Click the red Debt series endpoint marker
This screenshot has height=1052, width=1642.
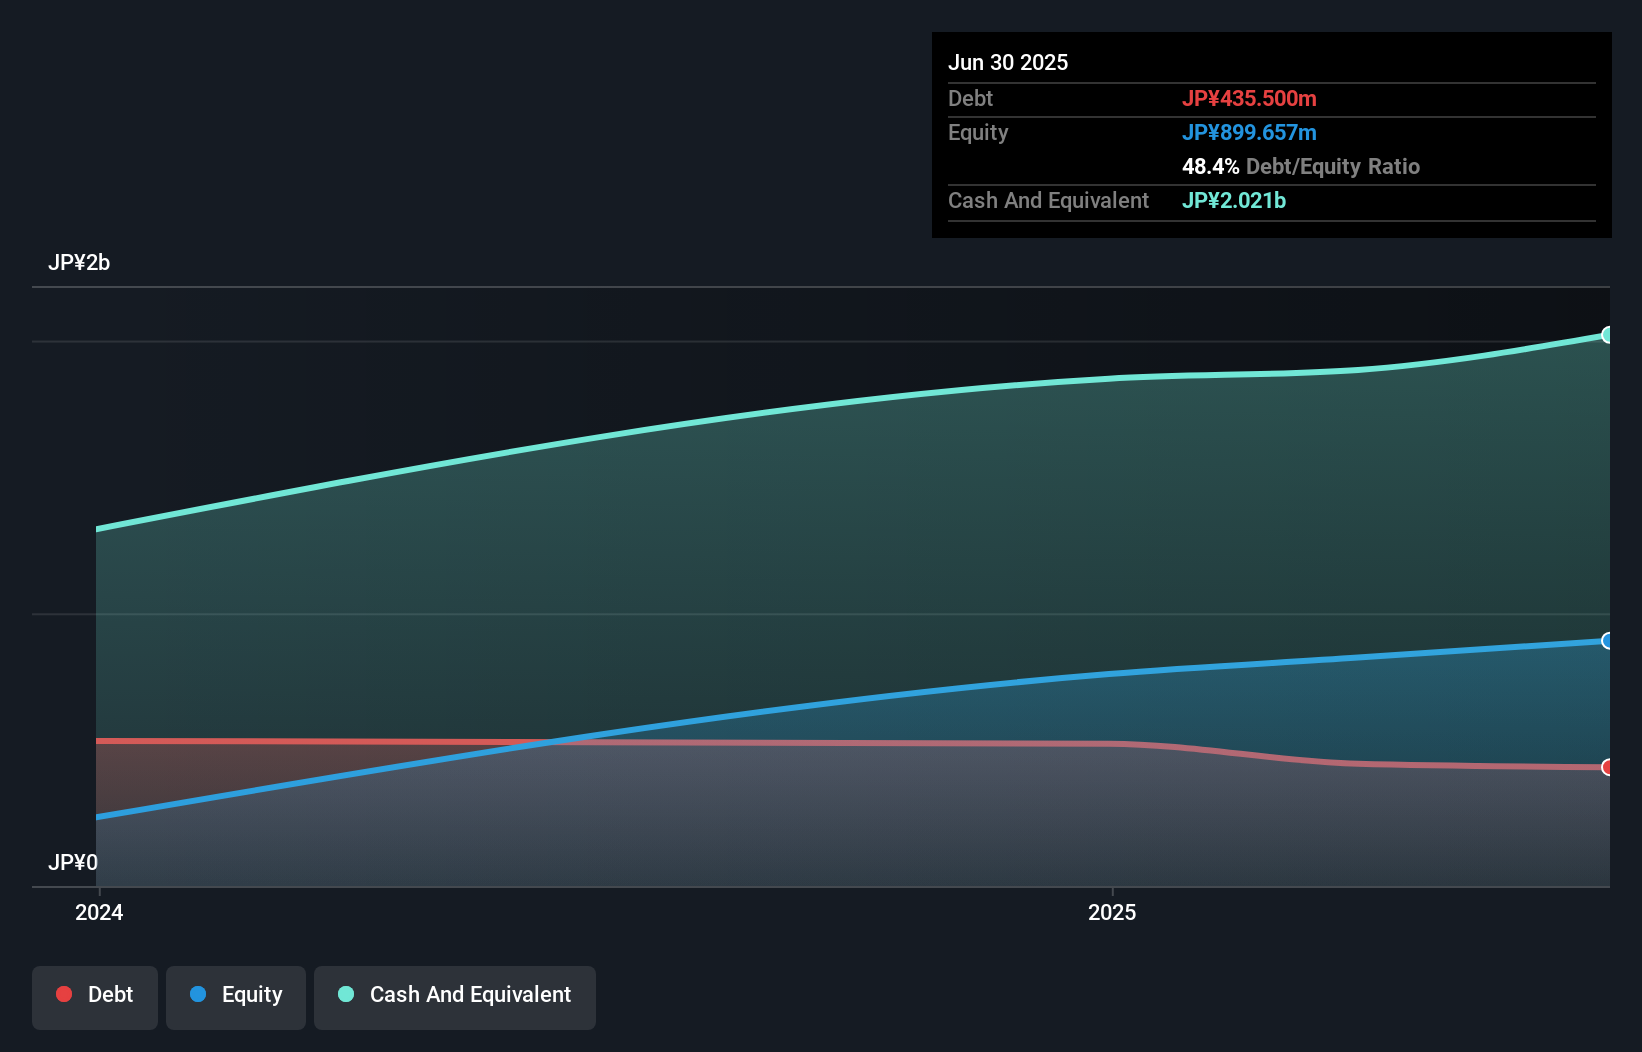pyautogui.click(x=1606, y=765)
